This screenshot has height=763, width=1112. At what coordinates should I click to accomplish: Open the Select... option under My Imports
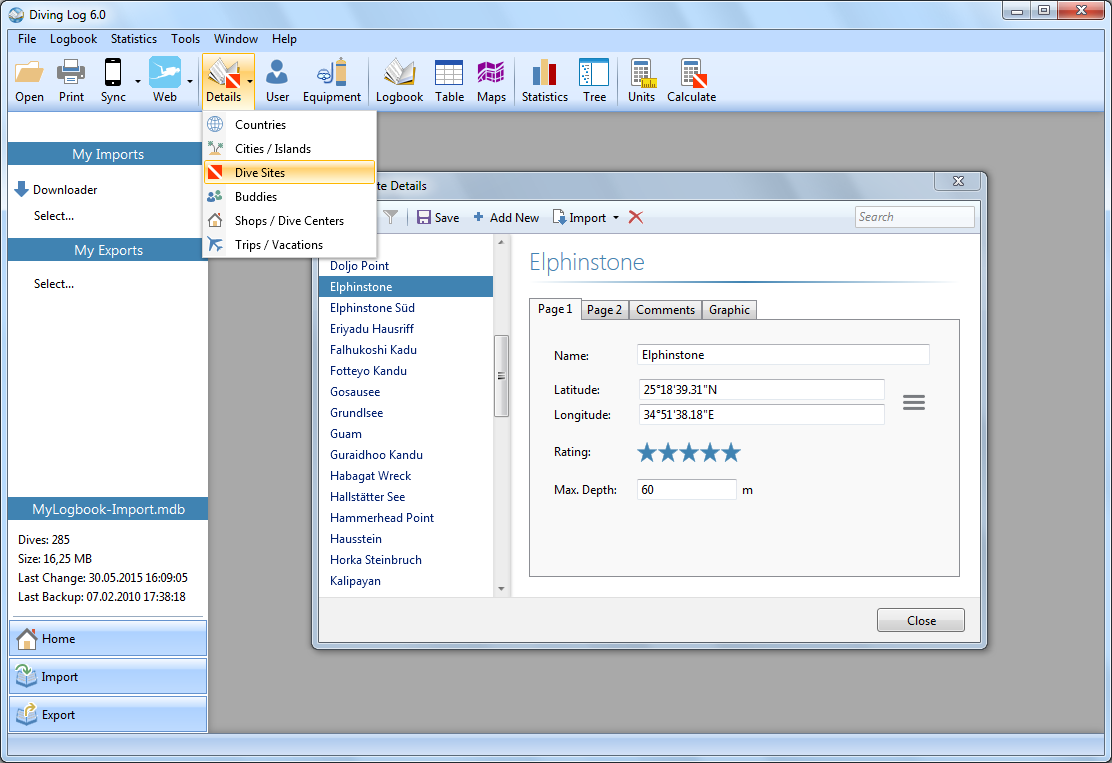coord(54,216)
